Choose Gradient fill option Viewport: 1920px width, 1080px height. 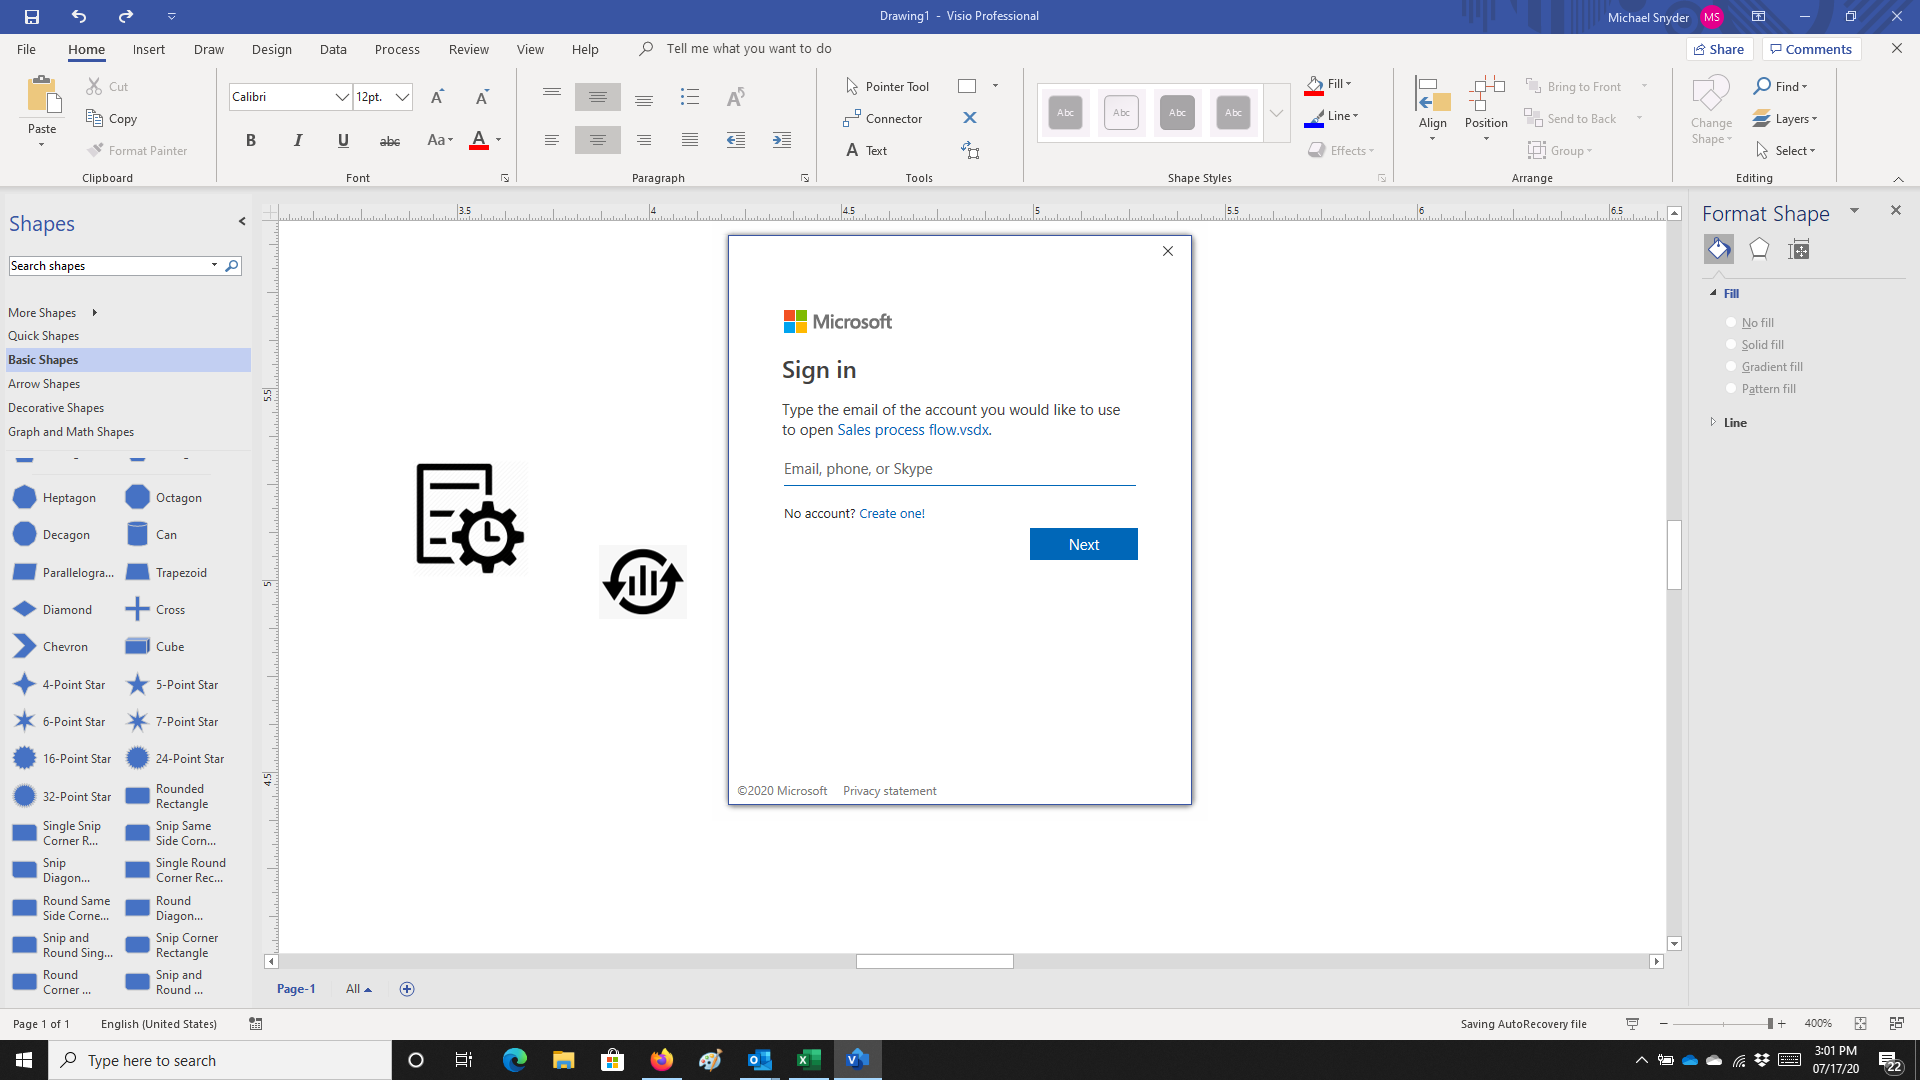[1731, 366]
